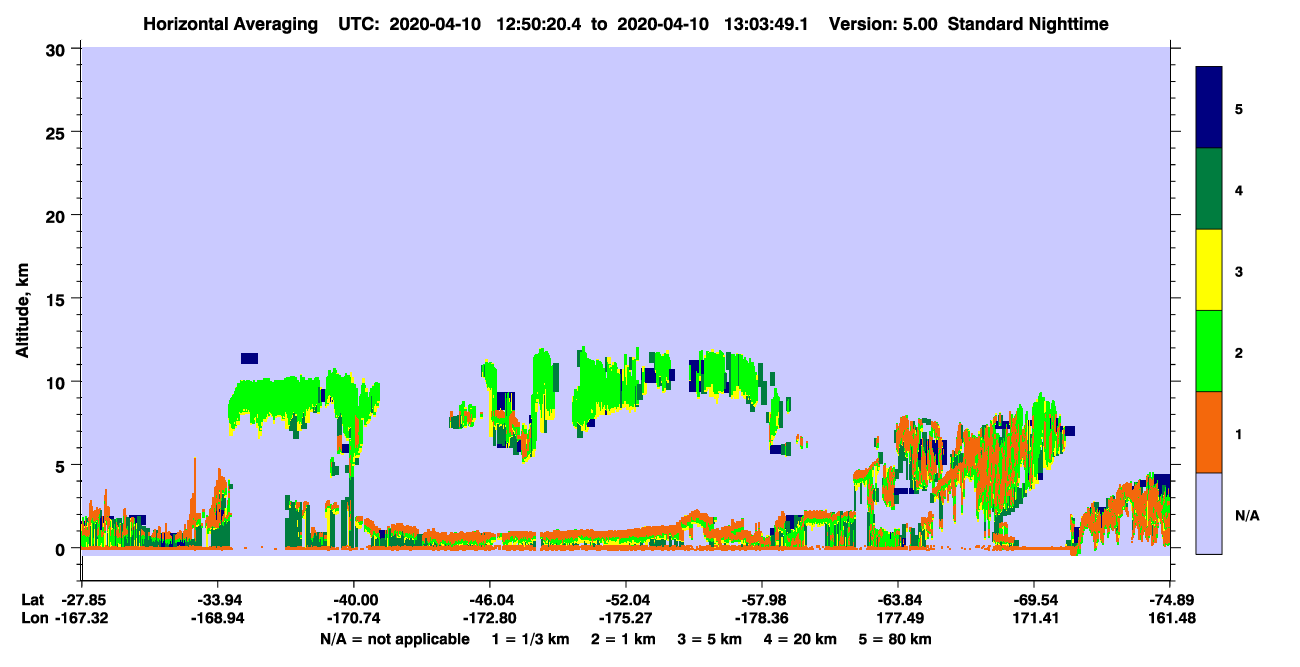1300x667 pixels.
Task: Click longitude value -170.74
Action: (x=353, y=619)
